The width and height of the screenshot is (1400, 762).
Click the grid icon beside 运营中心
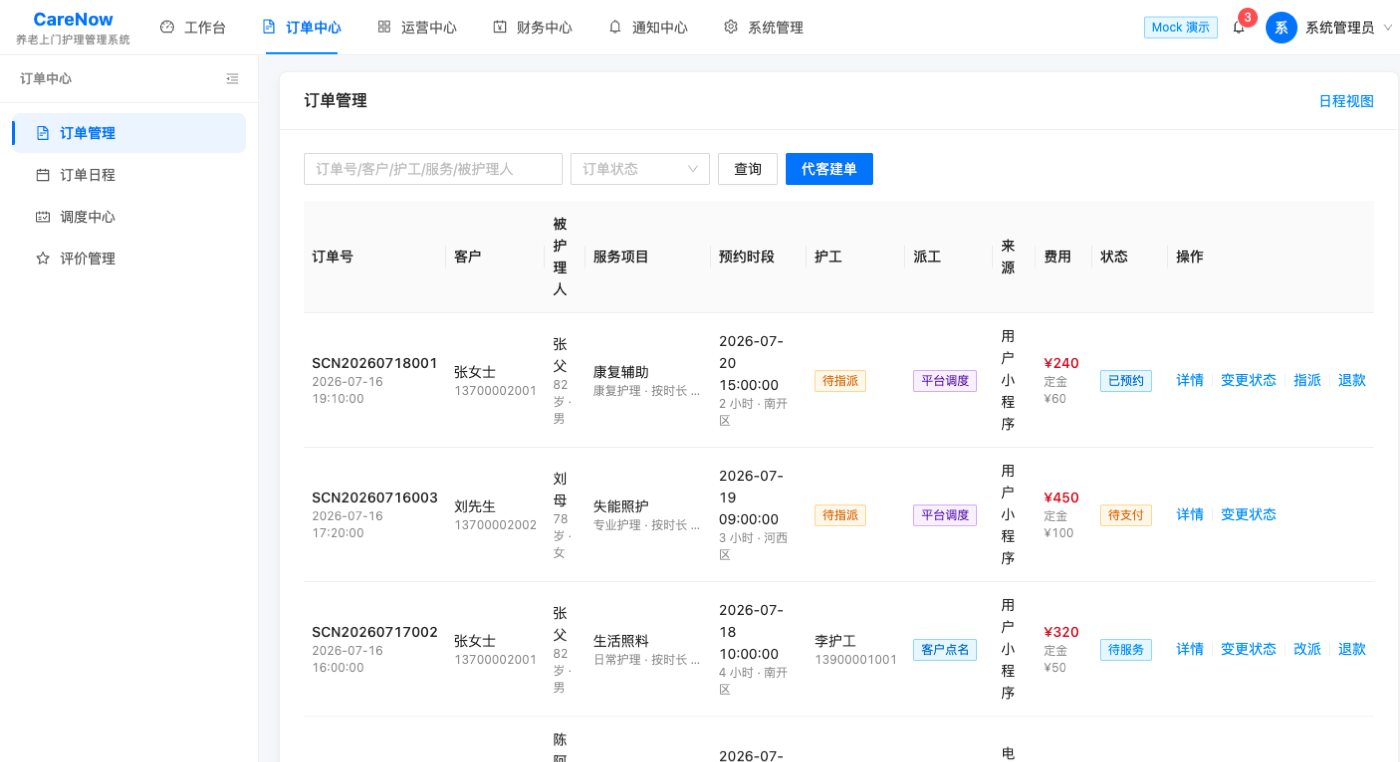[x=384, y=27]
